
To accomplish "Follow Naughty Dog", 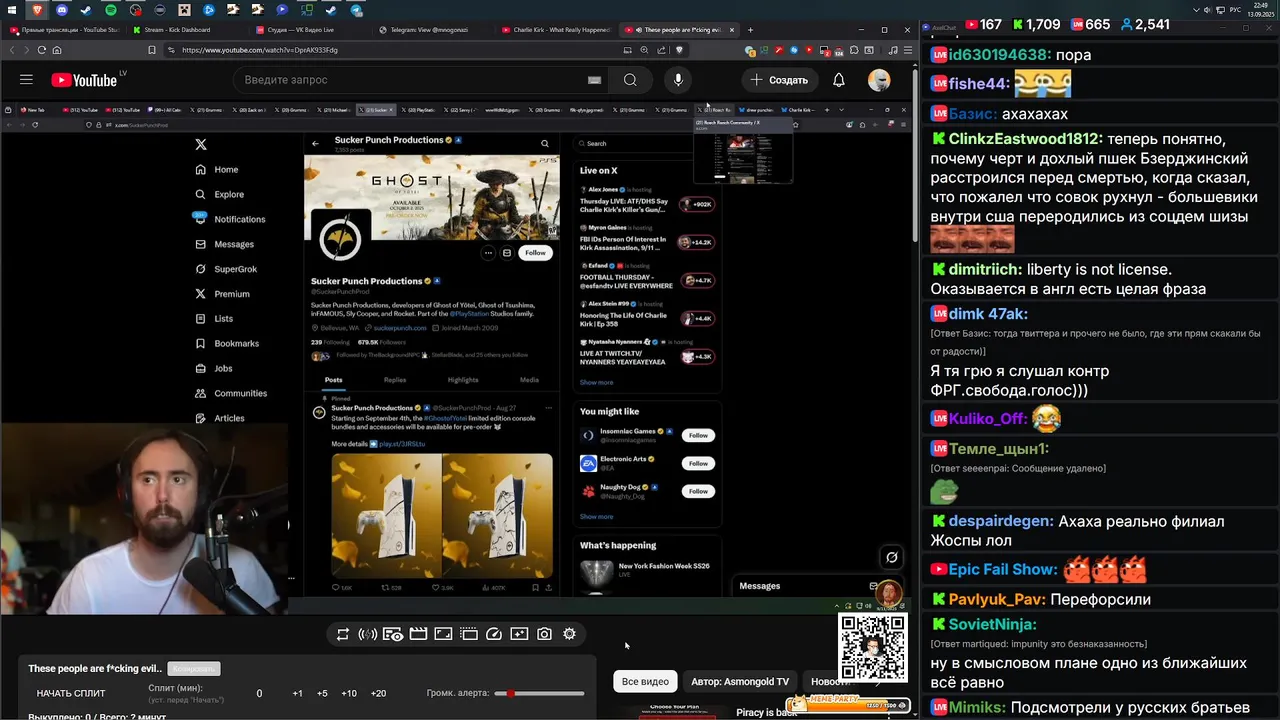I will tap(698, 491).
